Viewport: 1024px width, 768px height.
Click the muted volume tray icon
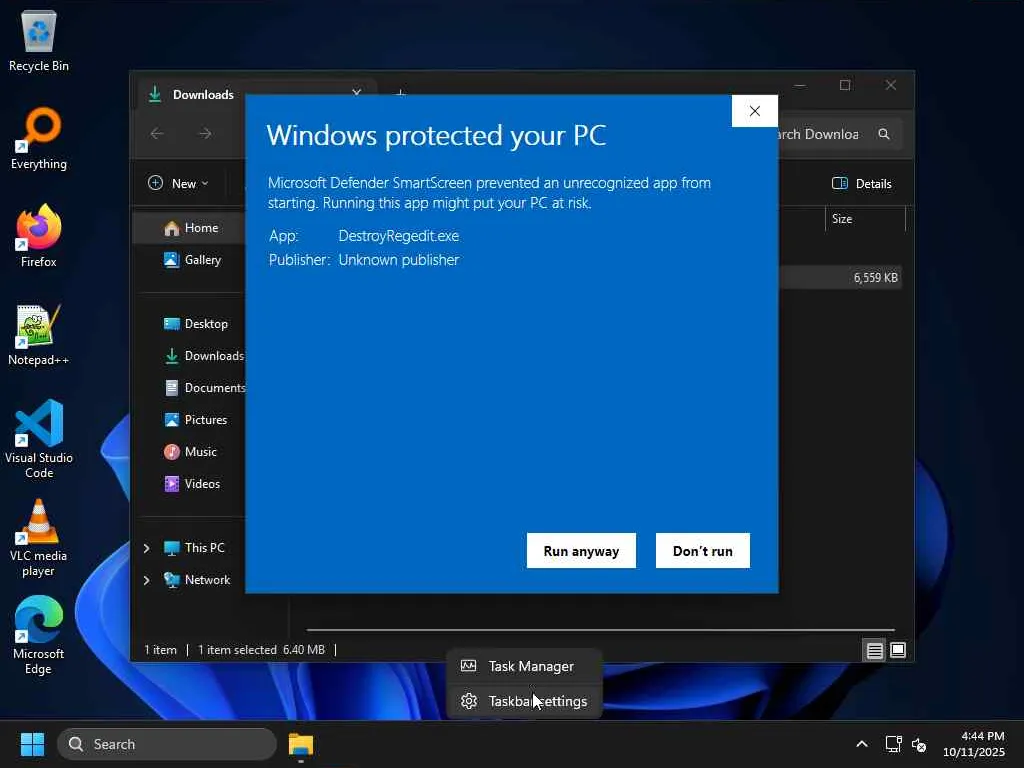coord(919,744)
